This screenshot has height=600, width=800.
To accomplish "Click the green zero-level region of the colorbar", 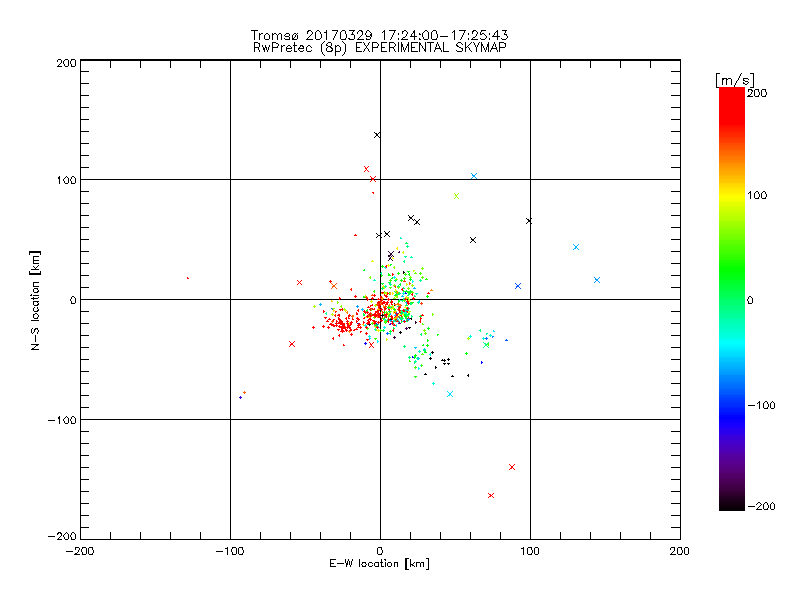I will pos(732,300).
